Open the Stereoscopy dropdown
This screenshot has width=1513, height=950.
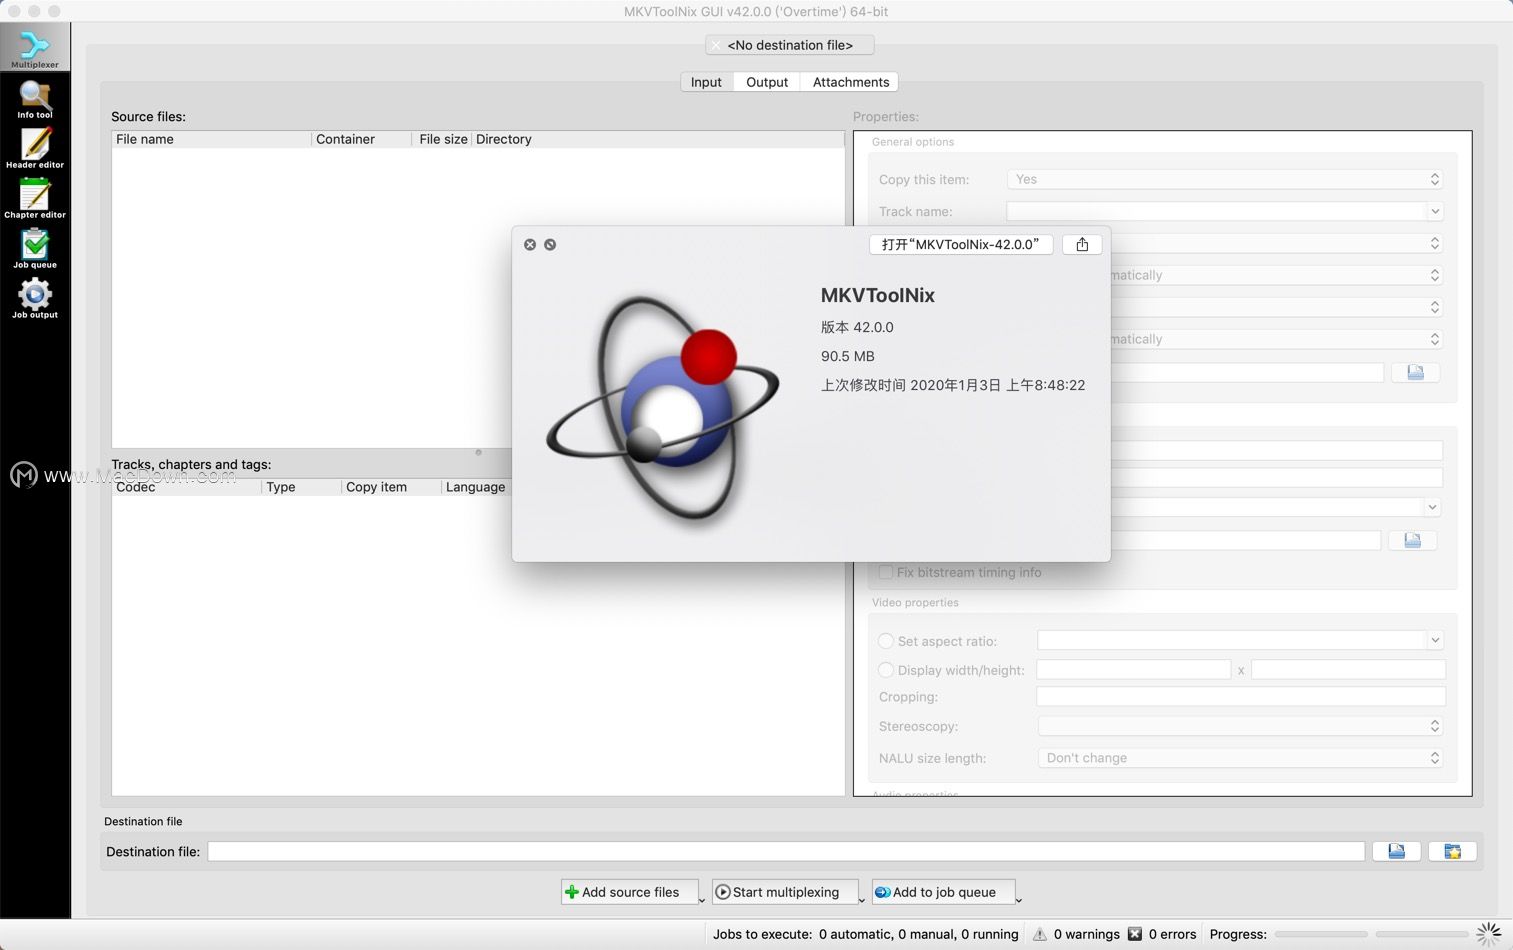point(1240,726)
